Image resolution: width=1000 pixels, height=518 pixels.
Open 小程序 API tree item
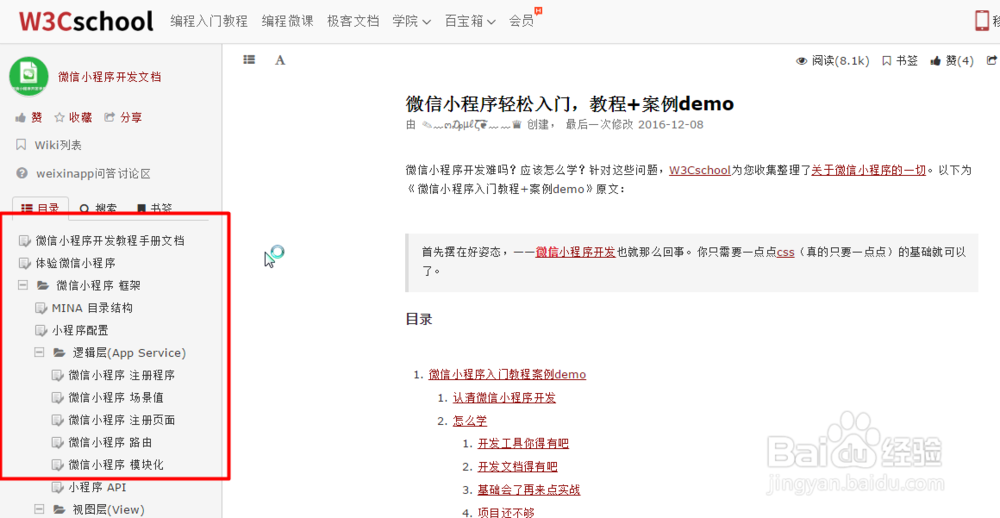point(98,487)
